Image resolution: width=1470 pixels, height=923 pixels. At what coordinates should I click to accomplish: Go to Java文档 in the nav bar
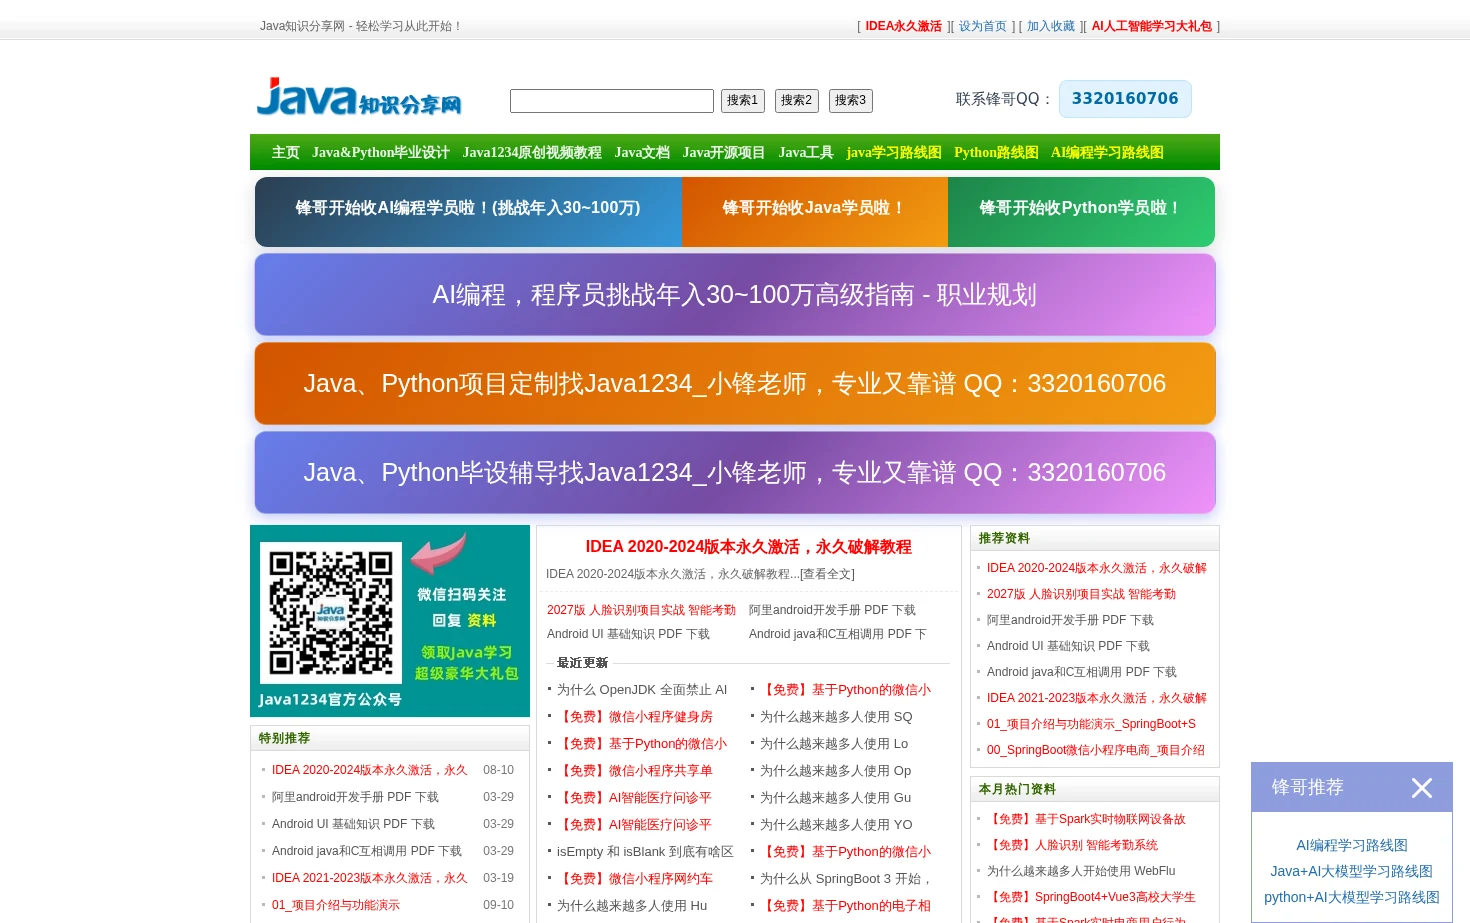click(642, 153)
